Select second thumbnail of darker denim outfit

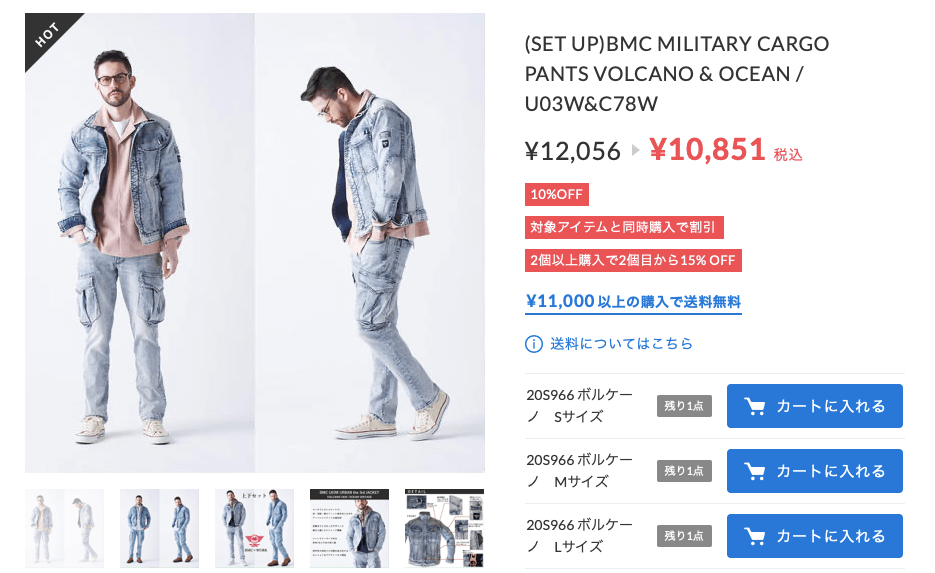(159, 528)
